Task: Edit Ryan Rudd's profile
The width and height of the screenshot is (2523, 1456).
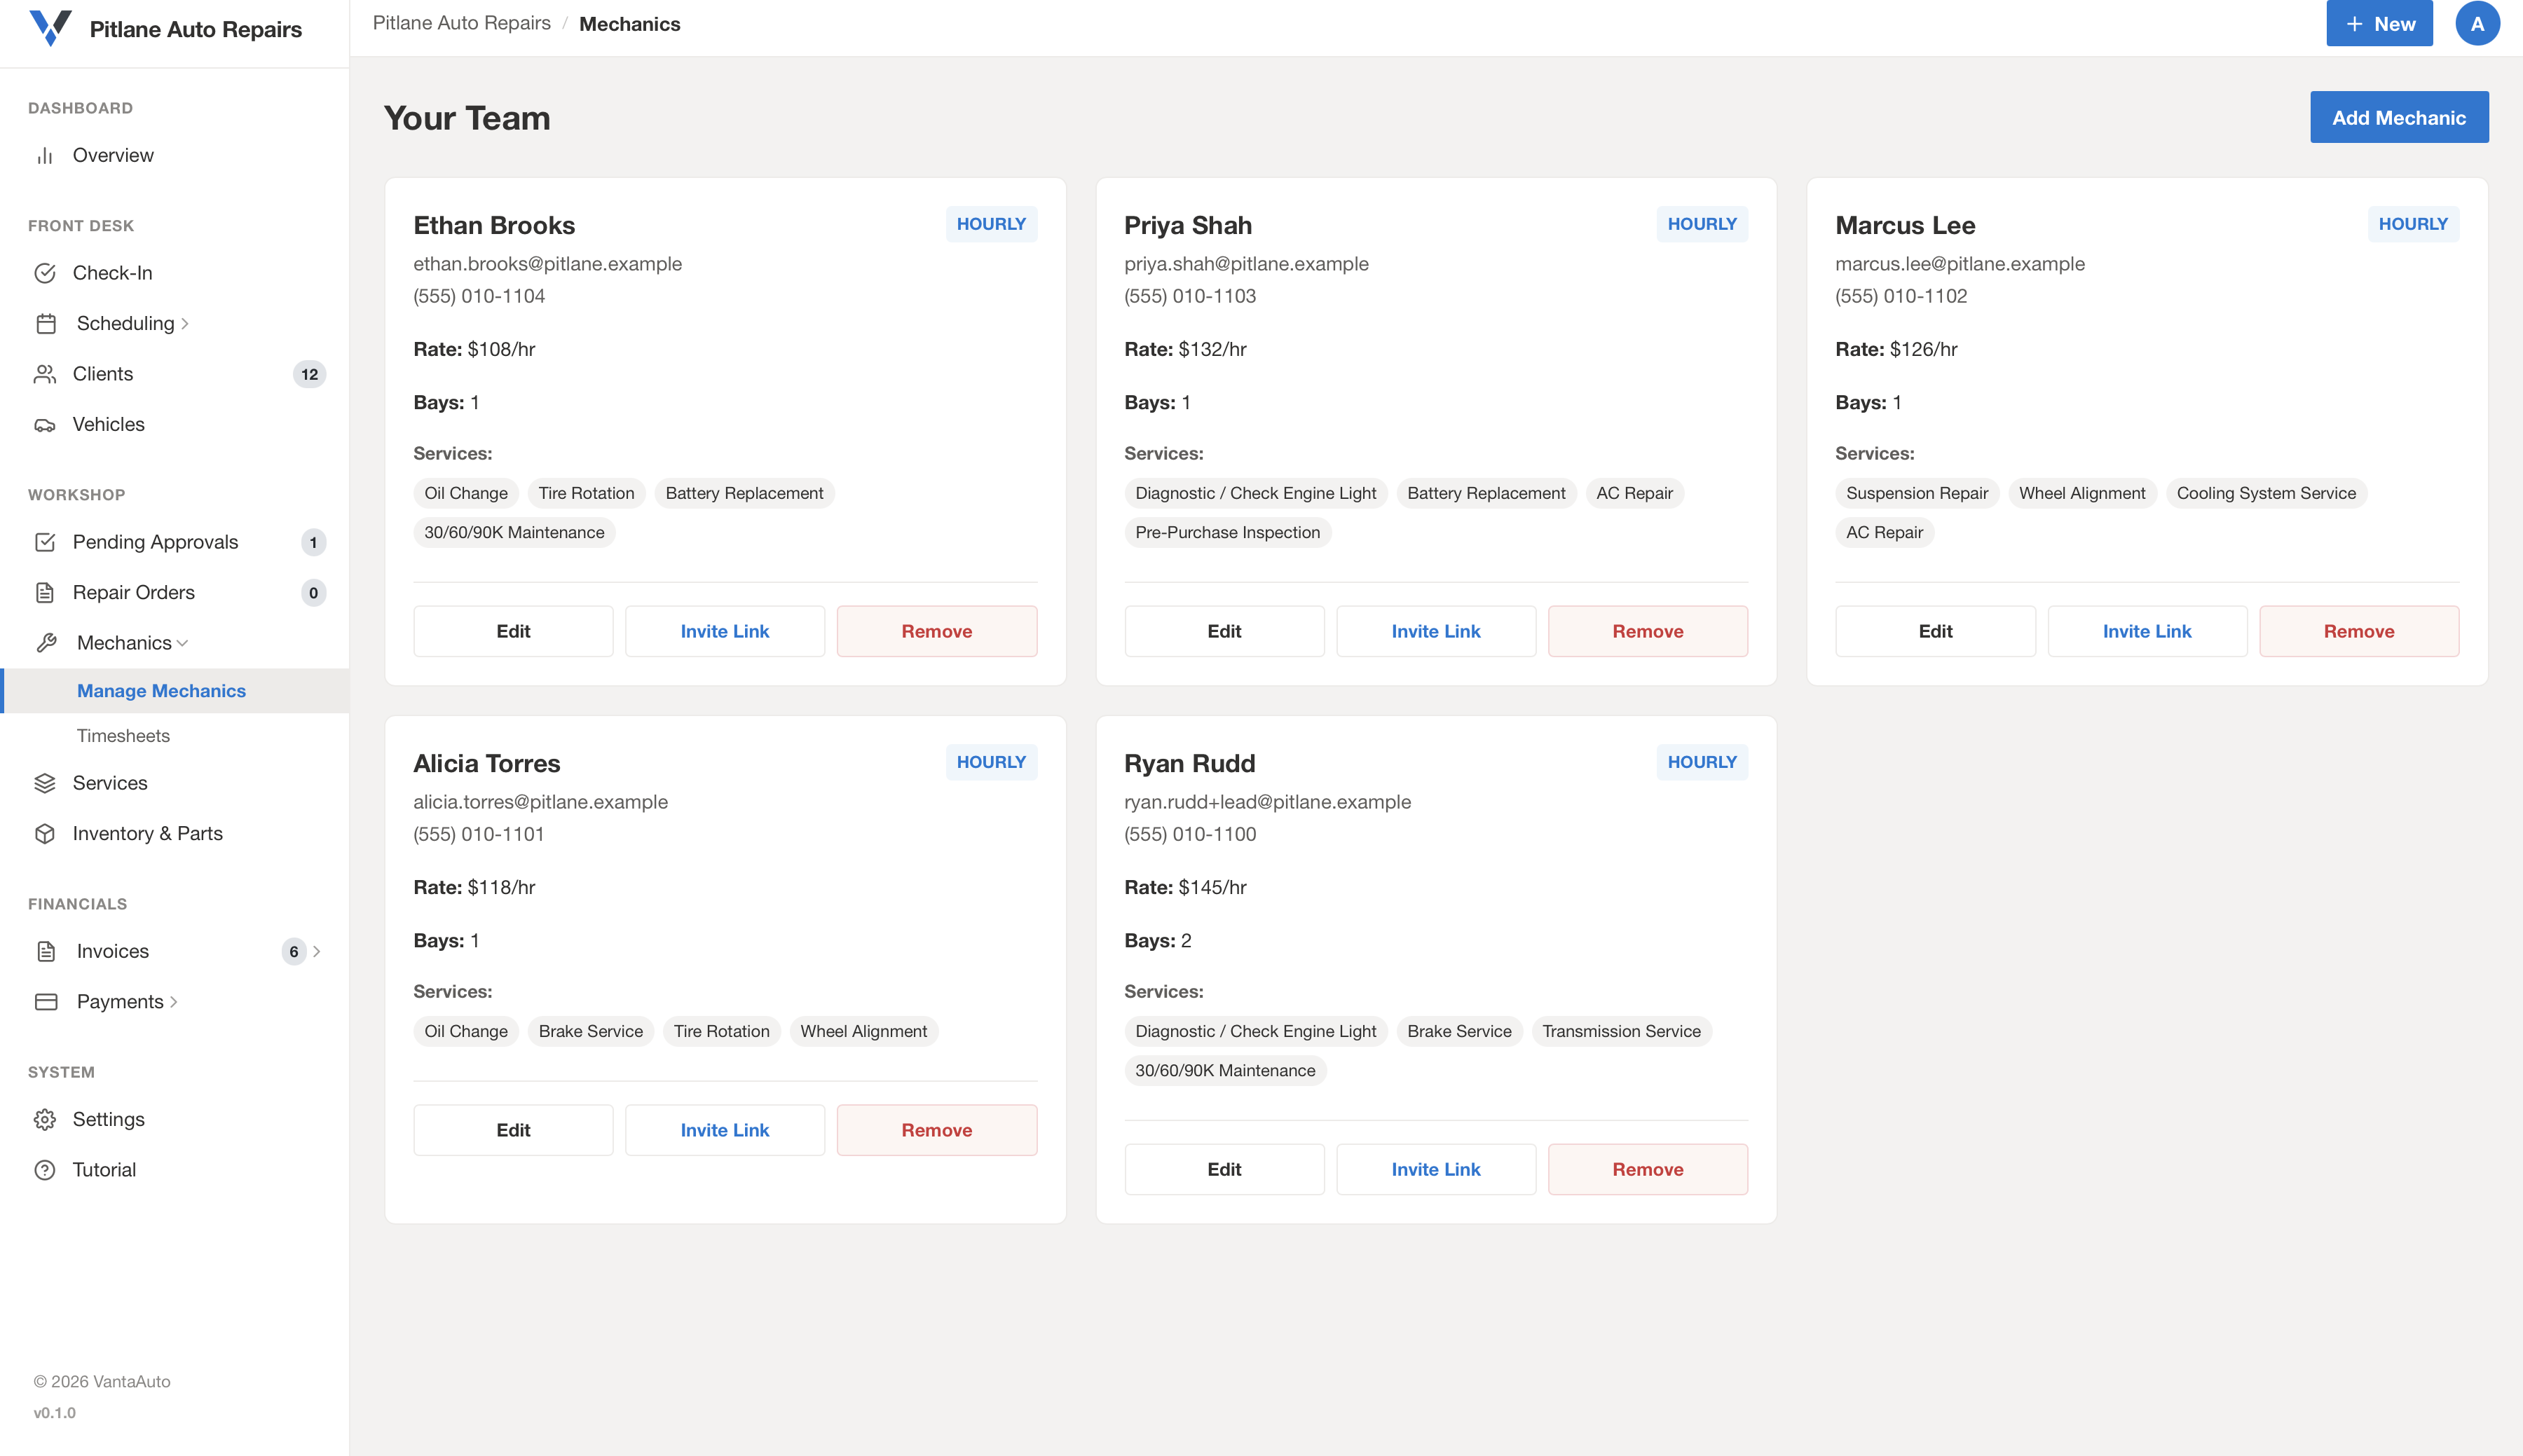Action: tap(1224, 1169)
